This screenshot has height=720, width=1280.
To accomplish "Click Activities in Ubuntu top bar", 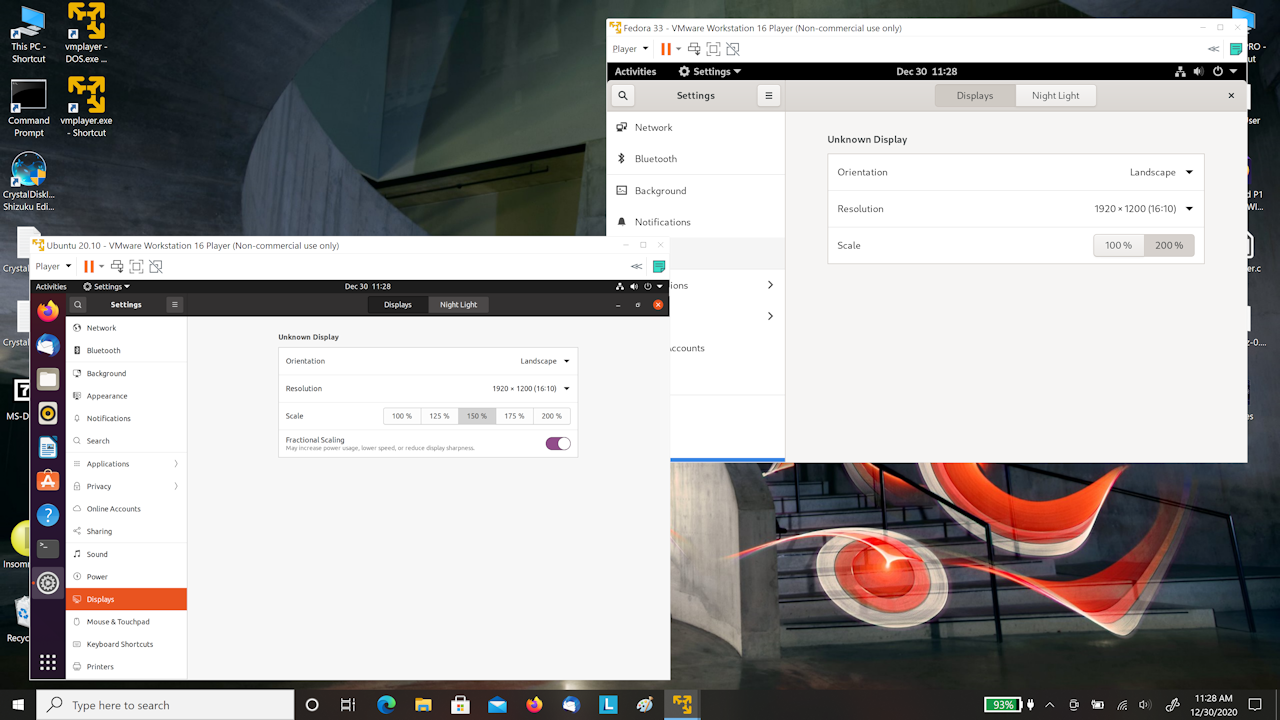I will click(x=51, y=286).
